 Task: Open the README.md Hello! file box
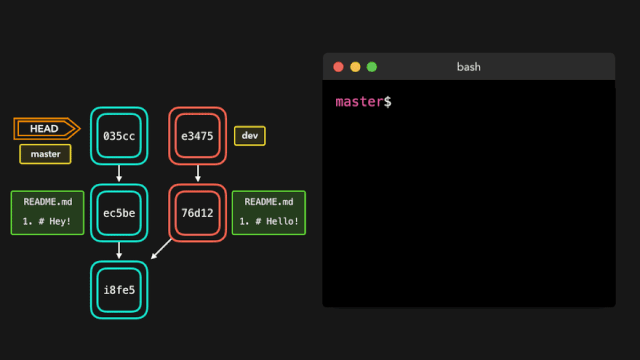pos(269,213)
